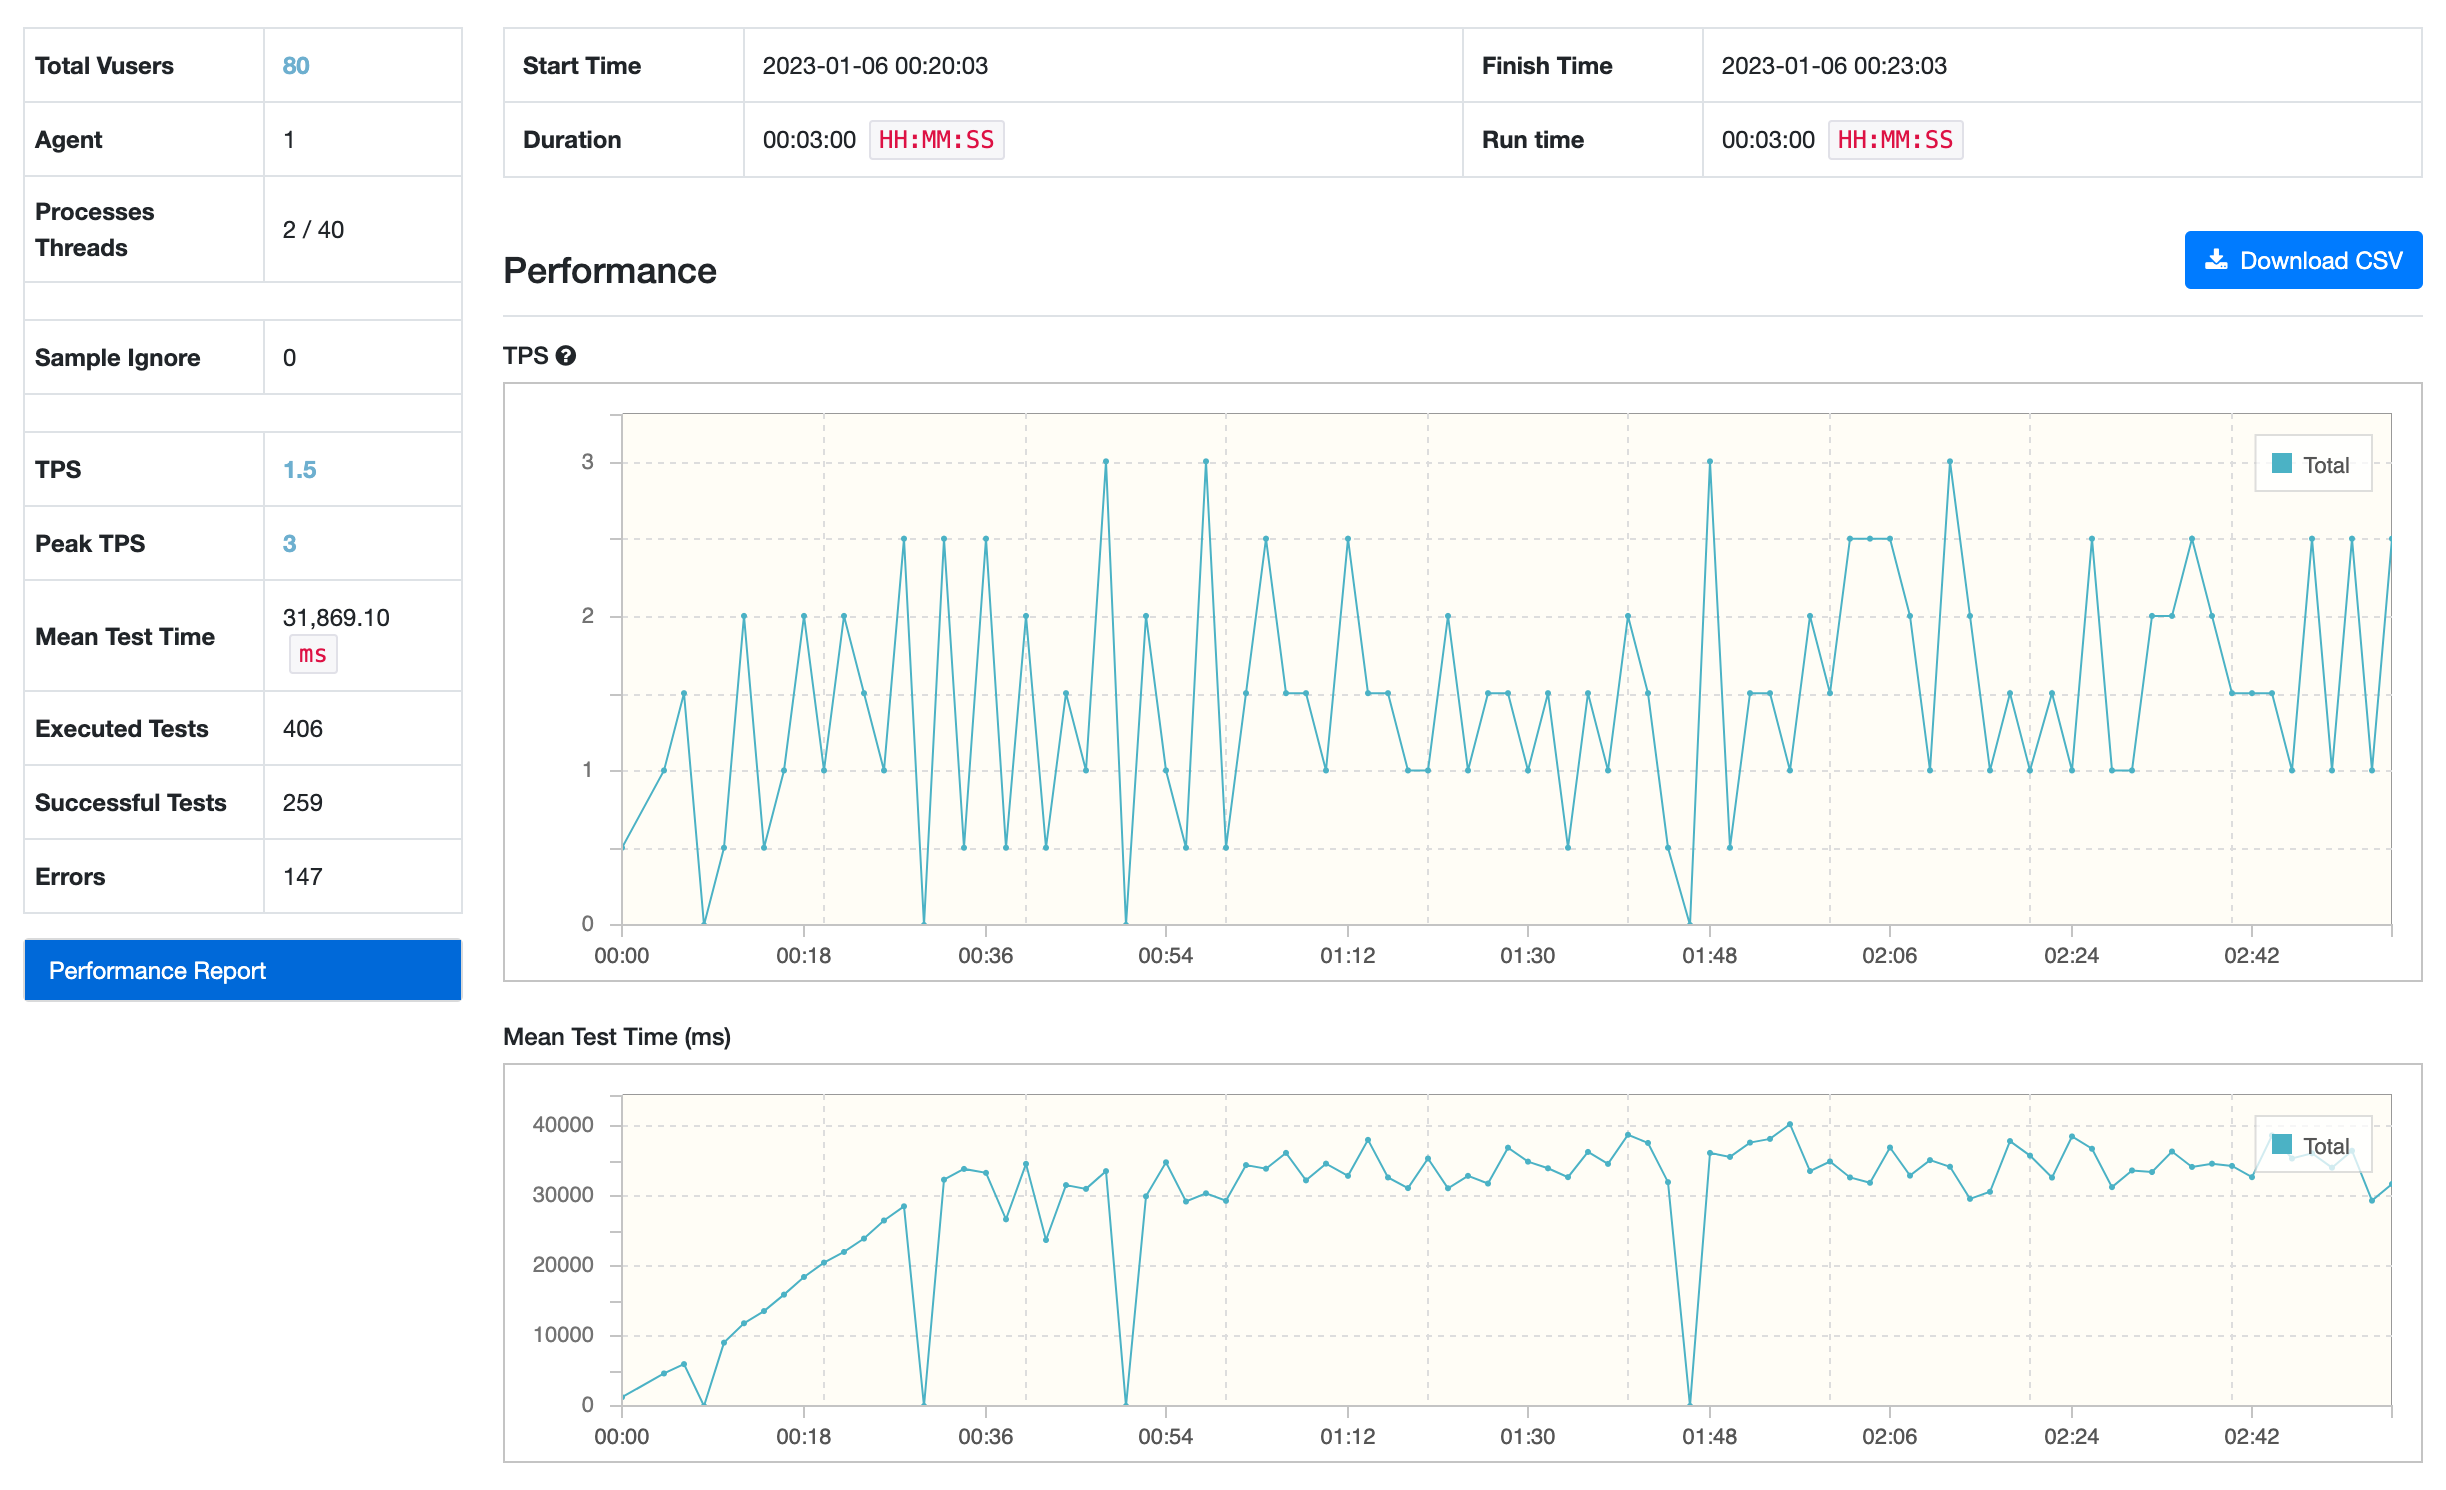The image size is (2446, 1490).
Task: Click the Total Vusers value 80
Action: click(296, 66)
